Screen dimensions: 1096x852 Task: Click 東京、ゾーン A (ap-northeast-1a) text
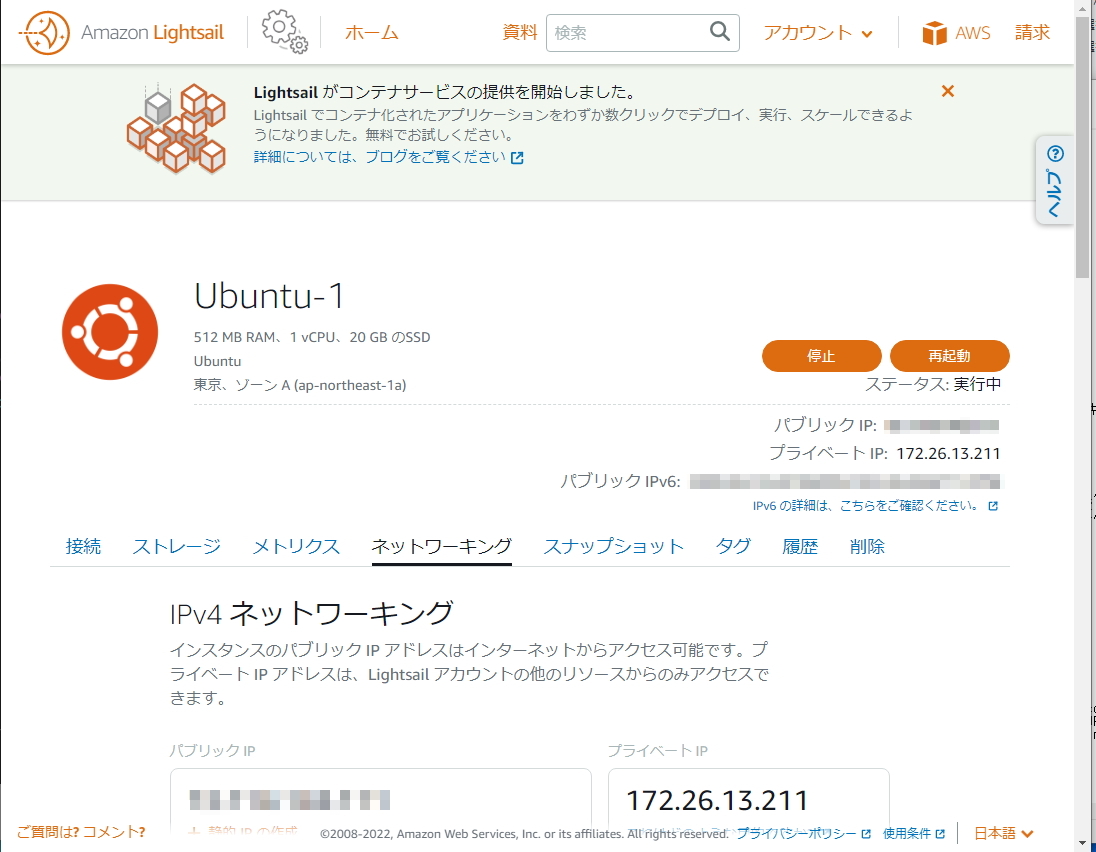300,385
